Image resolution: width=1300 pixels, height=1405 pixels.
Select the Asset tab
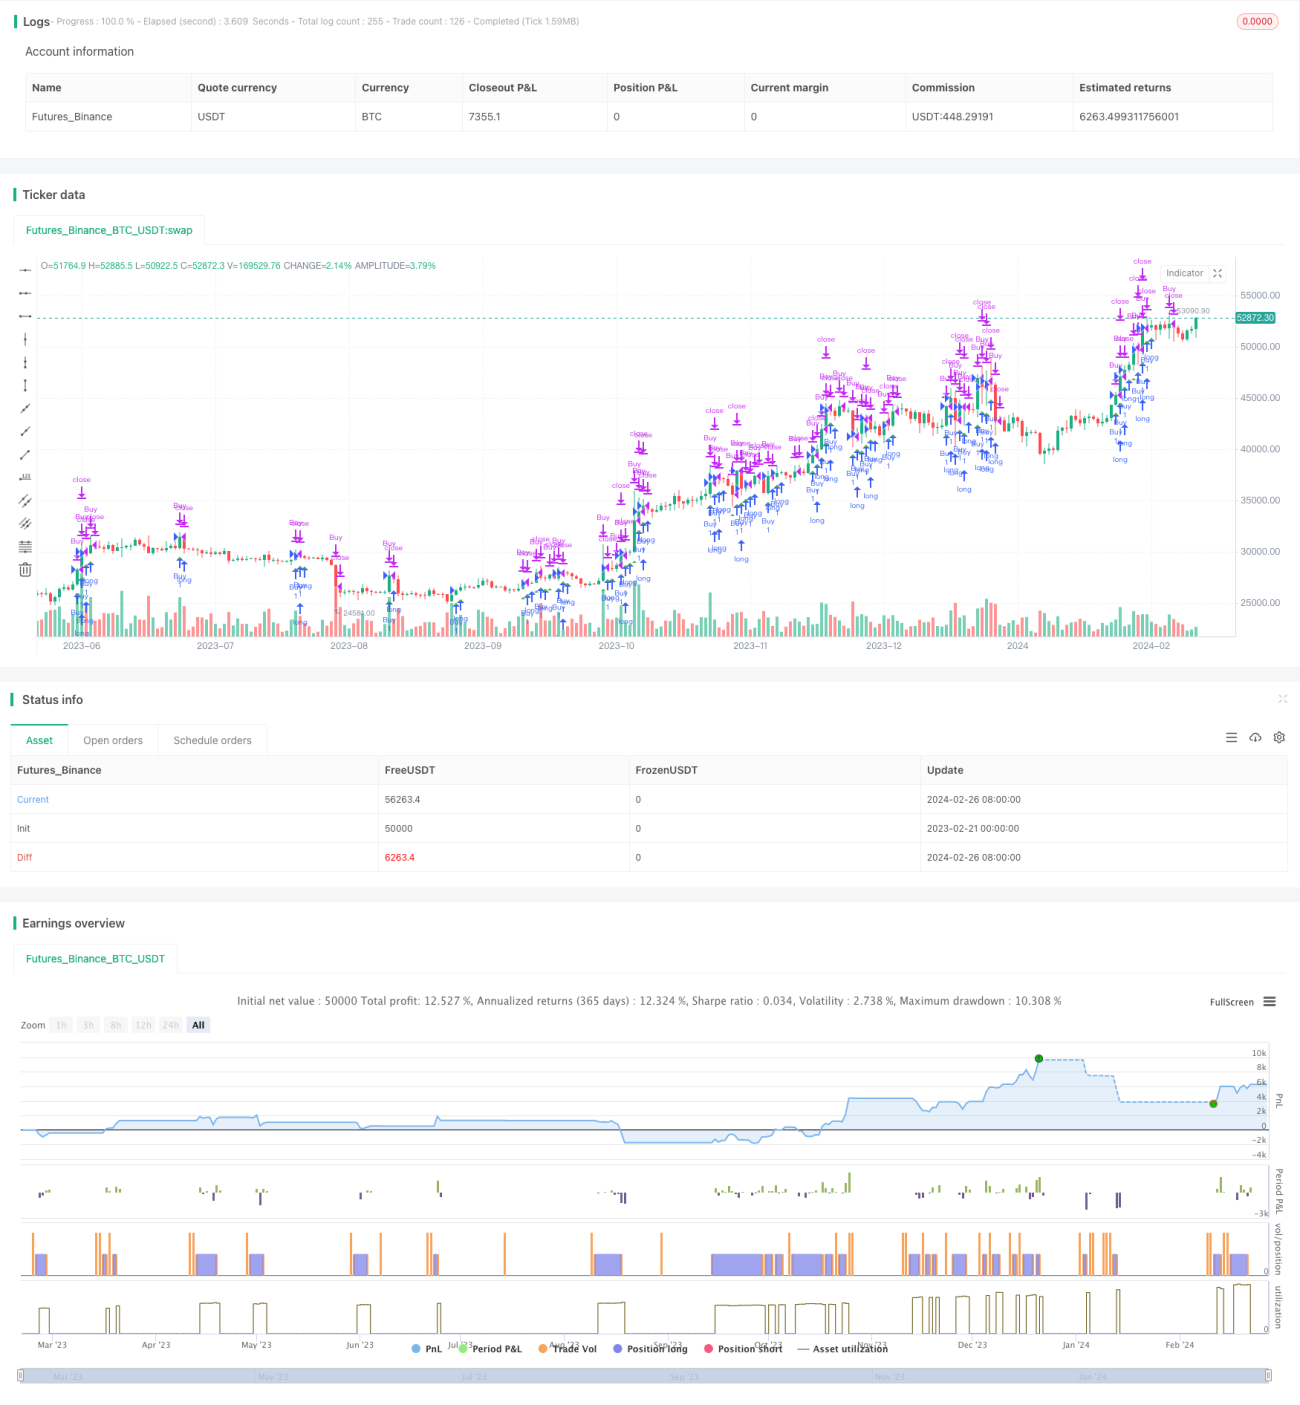tap(39, 740)
